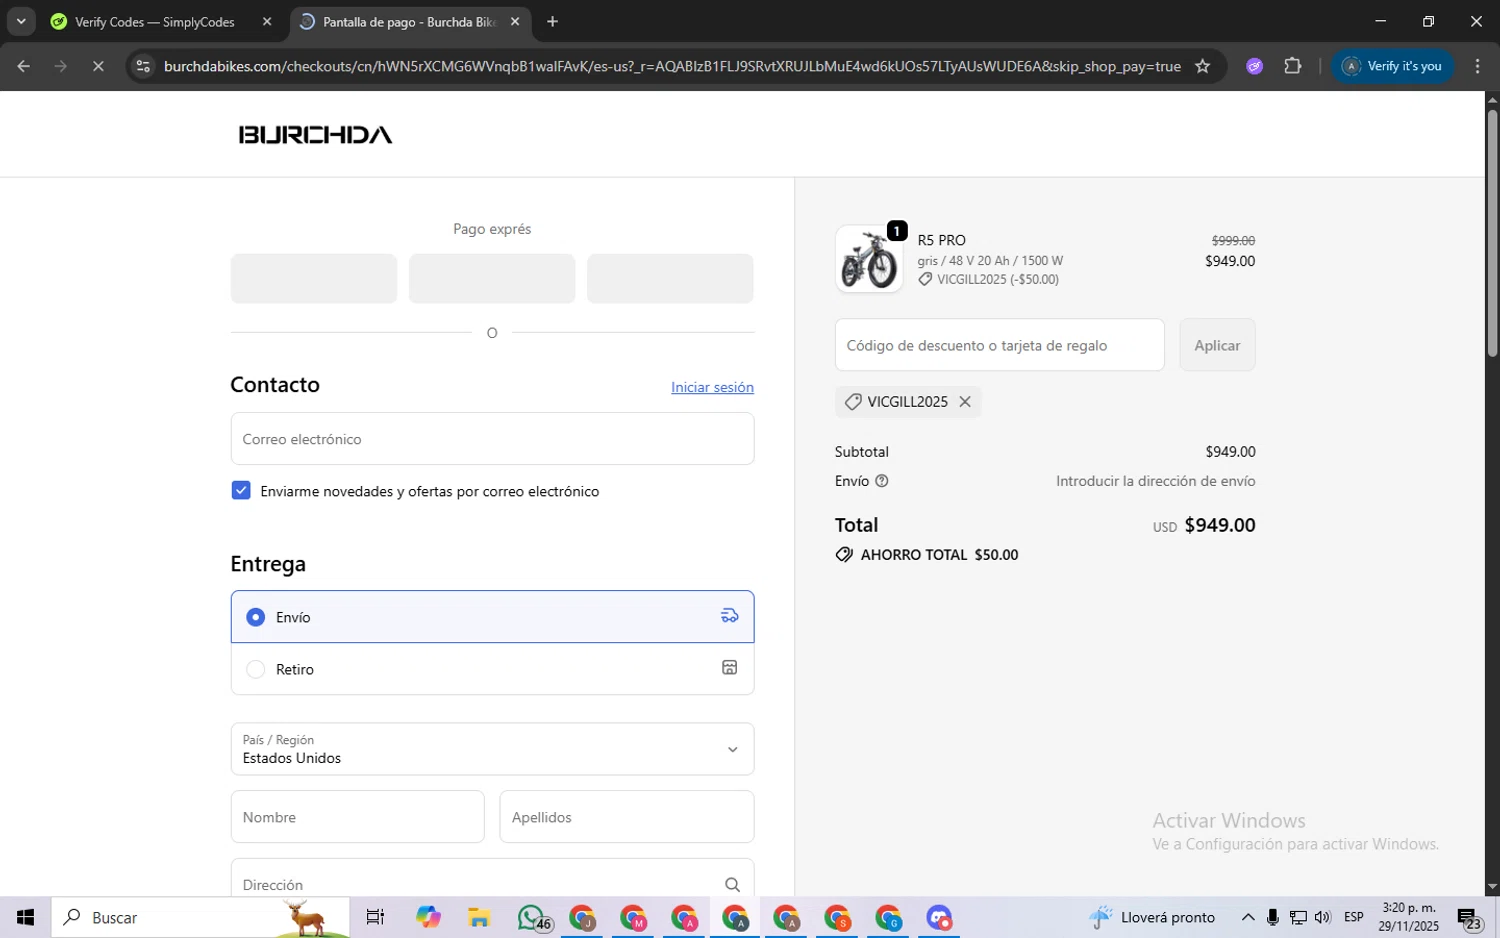
Task: Focus the Apellidos input field
Action: coord(627,817)
